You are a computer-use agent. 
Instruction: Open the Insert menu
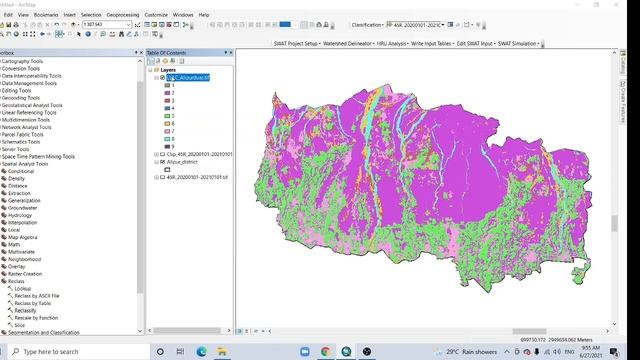[x=69, y=15]
